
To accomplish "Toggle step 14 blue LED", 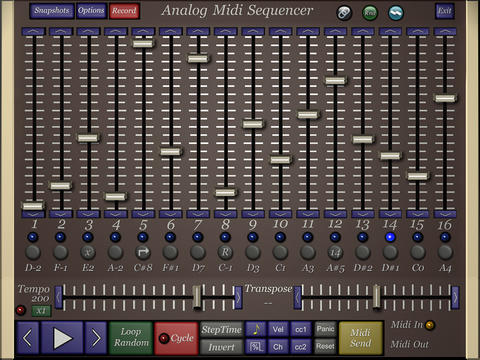I will coord(390,237).
